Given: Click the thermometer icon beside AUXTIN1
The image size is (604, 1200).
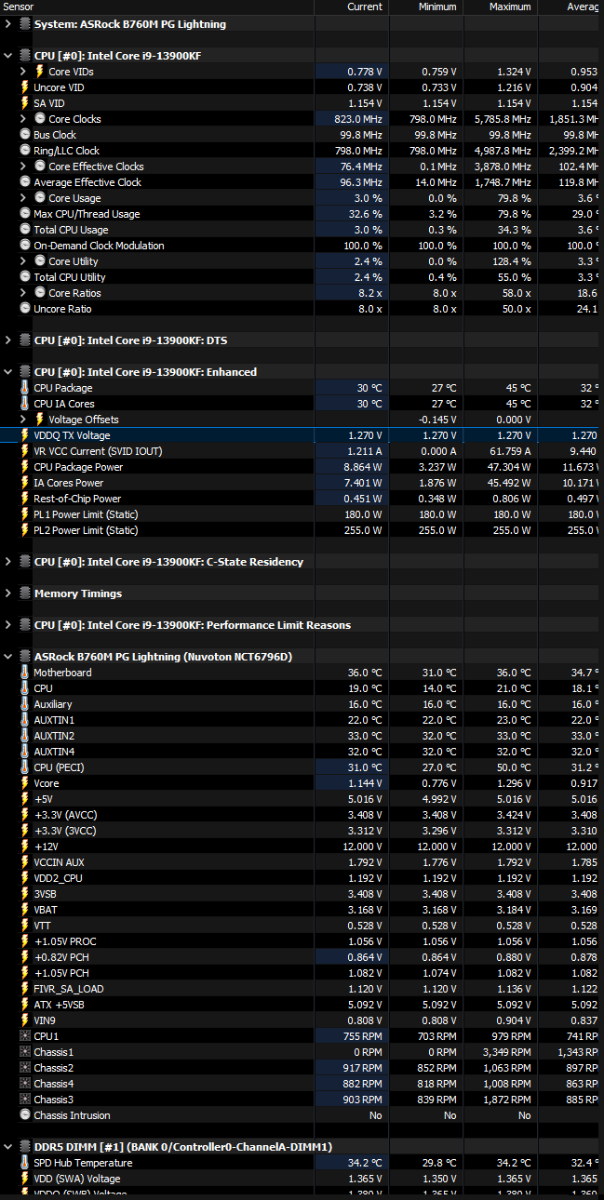Looking at the screenshot, I should tap(25, 720).
